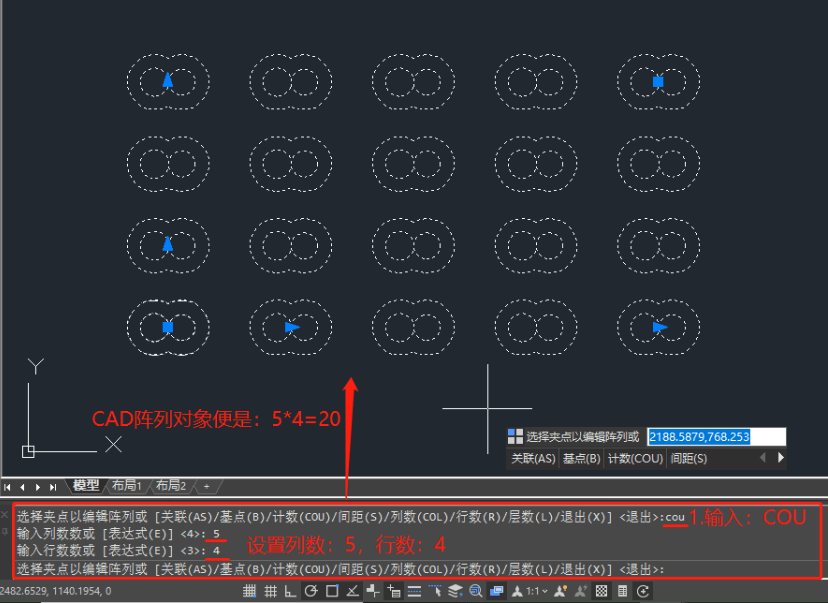This screenshot has height=603, width=828.
Task: Close the command line panel X
Action: point(5,514)
